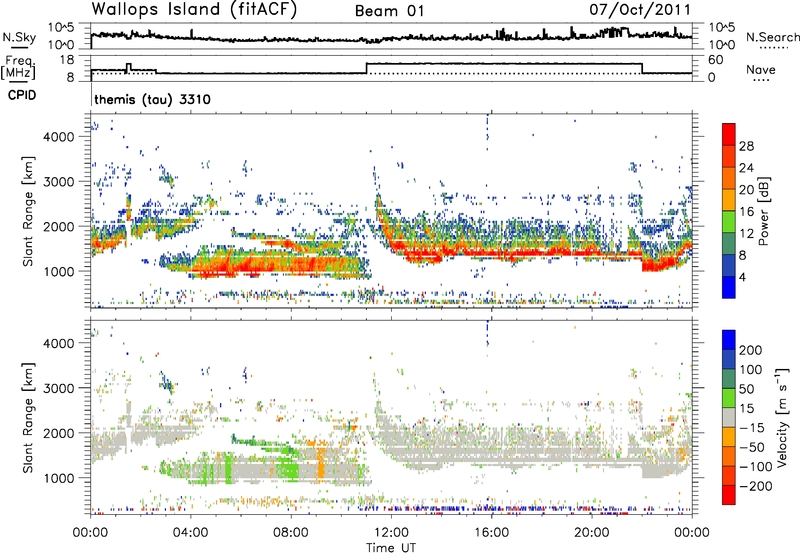Image resolution: width=800 pixels, height=554 pixels.
Task: Click the 18 tick on the frequency axis
Action: tap(67, 60)
